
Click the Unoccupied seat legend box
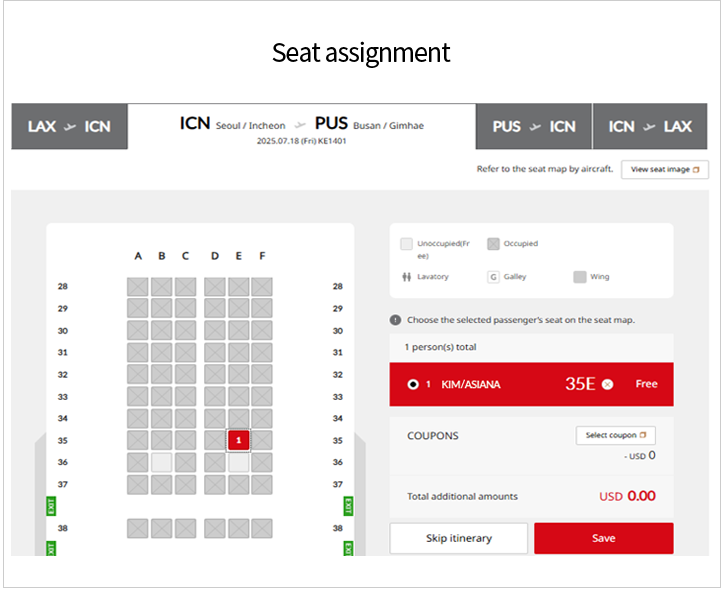click(x=406, y=244)
